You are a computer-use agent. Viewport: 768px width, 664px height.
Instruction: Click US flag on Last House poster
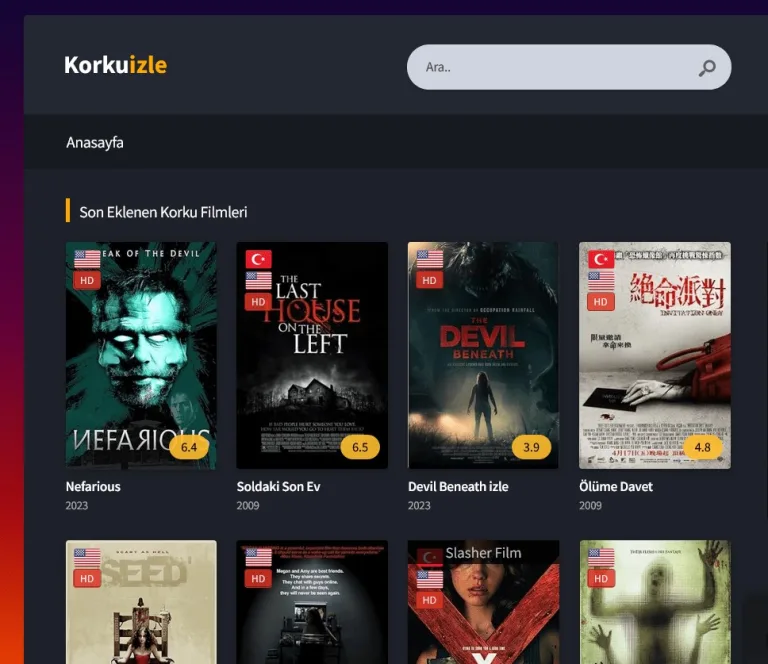pos(259,281)
